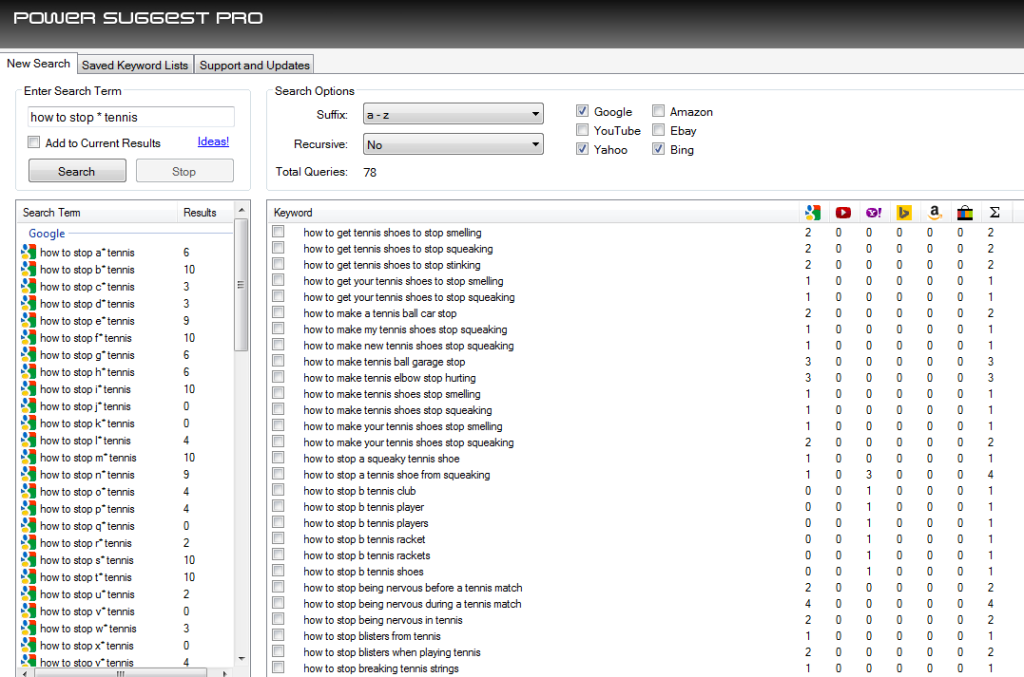The height and width of the screenshot is (677, 1024).
Task: Click Google icon beside 'how to stop w* tennis'
Action: point(29,628)
